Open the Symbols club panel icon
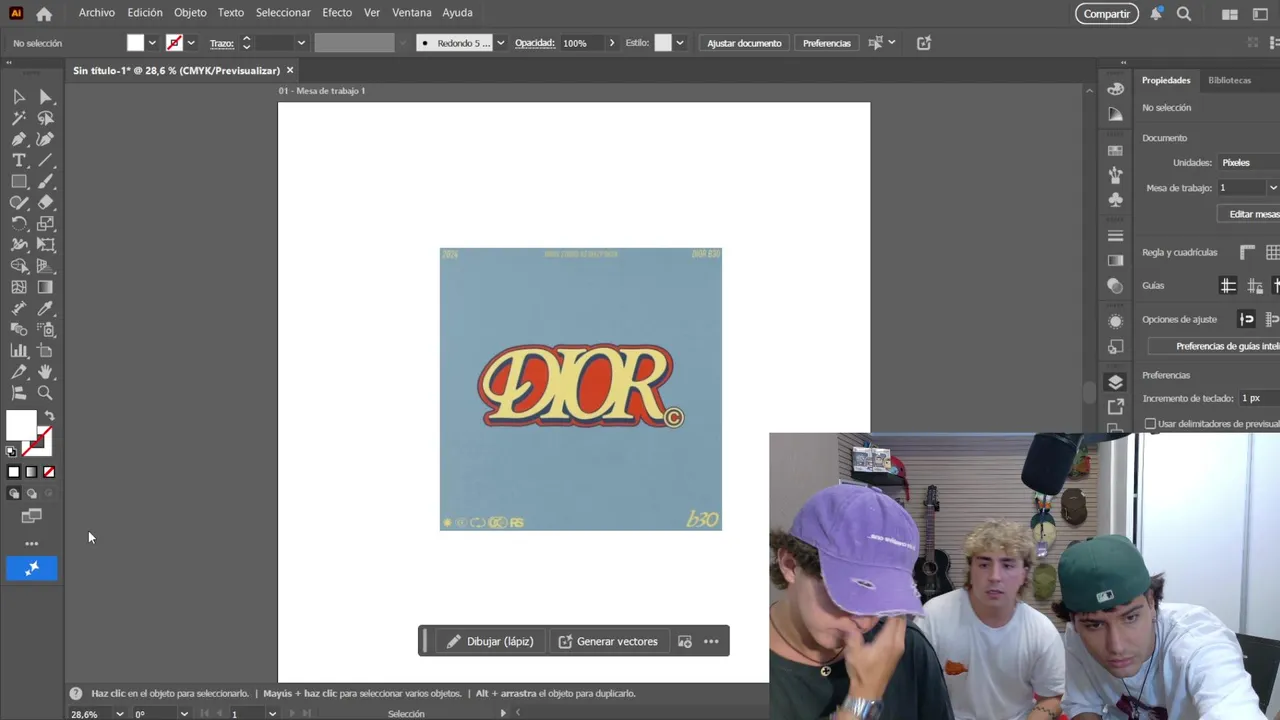 tap(1115, 199)
